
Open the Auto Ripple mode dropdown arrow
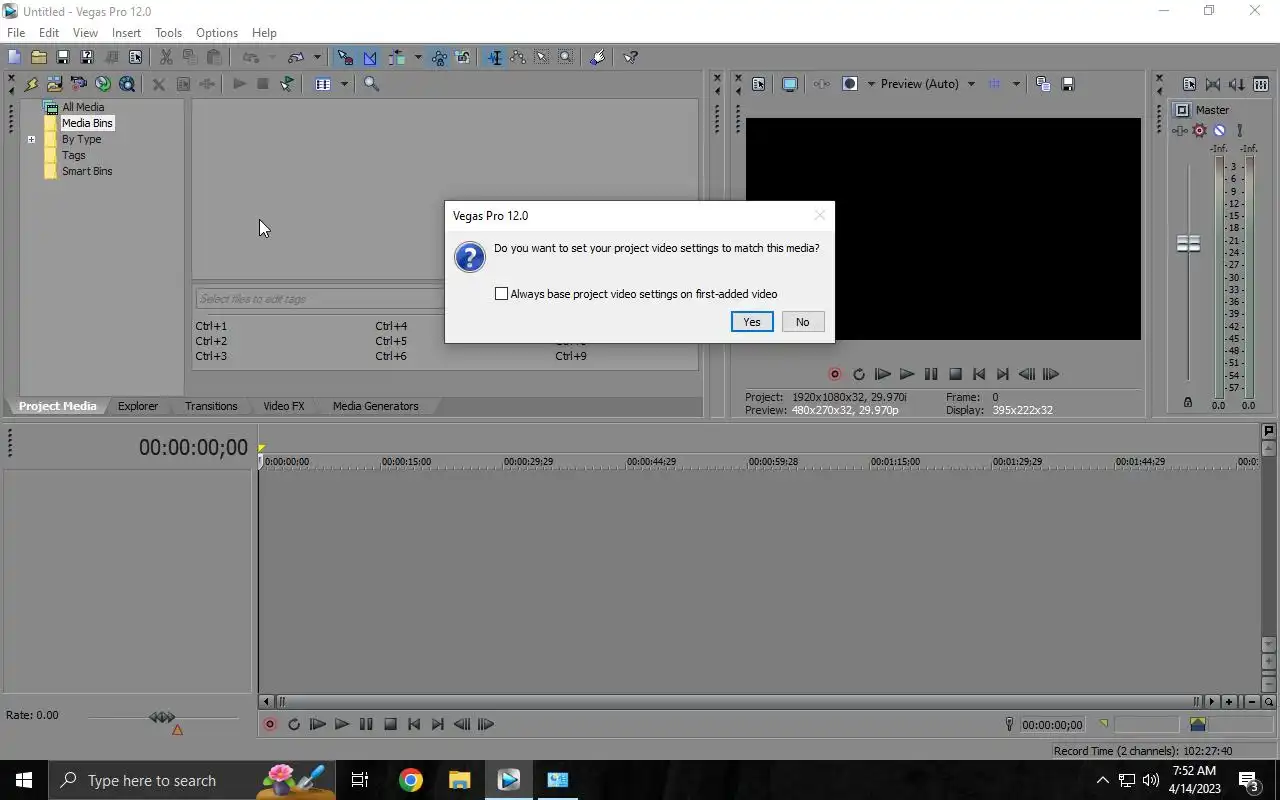click(x=418, y=57)
